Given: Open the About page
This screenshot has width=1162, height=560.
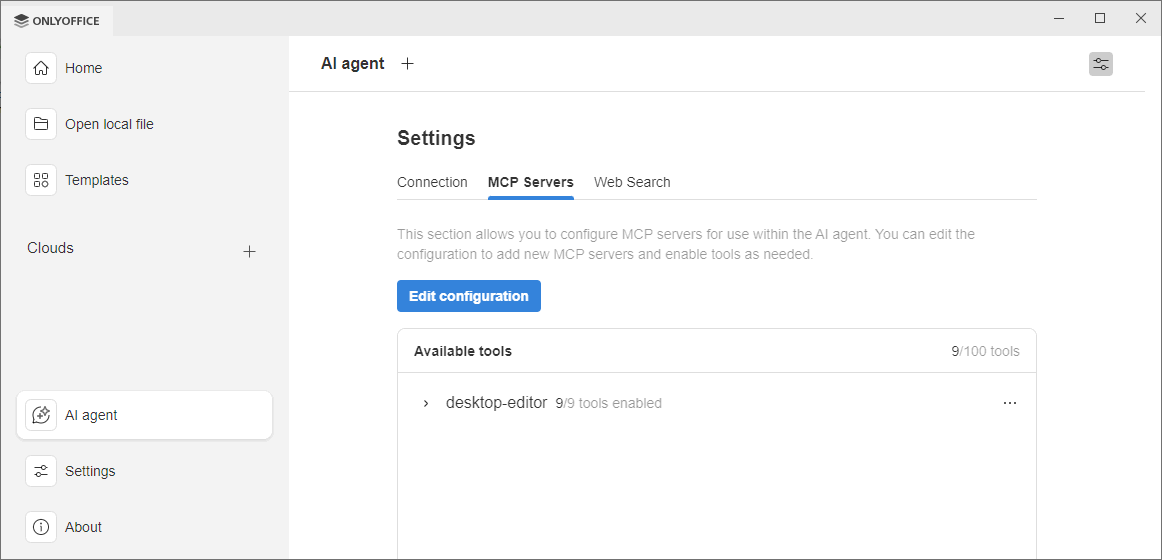Looking at the screenshot, I should click(x=145, y=527).
